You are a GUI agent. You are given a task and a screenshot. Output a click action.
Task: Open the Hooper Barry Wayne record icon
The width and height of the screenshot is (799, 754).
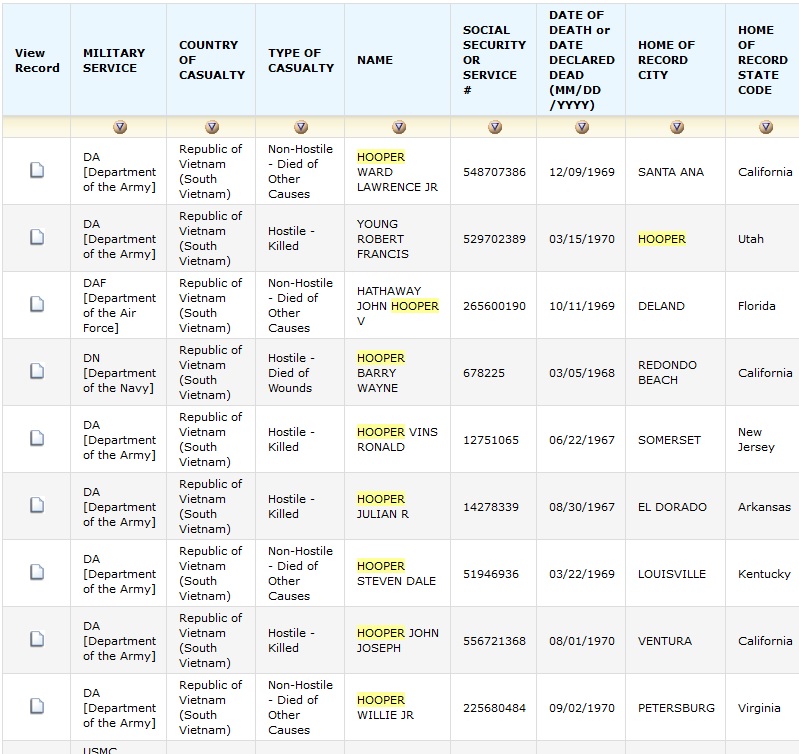37,372
